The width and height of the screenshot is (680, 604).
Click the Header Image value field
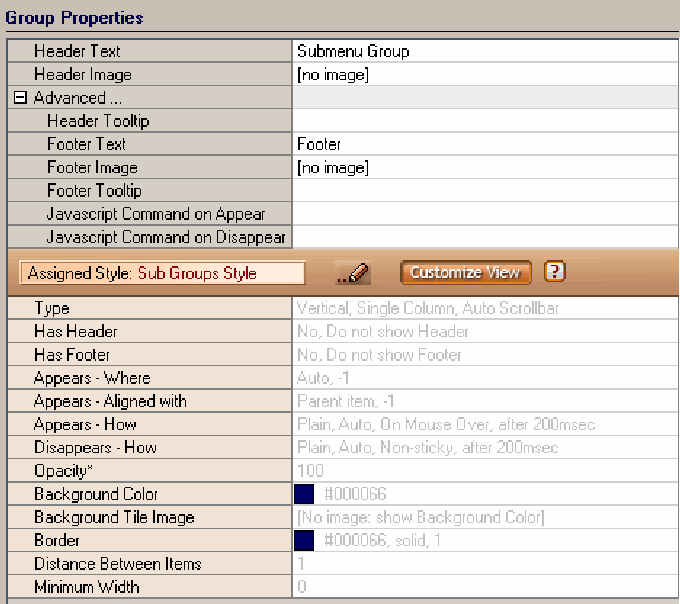pos(485,75)
